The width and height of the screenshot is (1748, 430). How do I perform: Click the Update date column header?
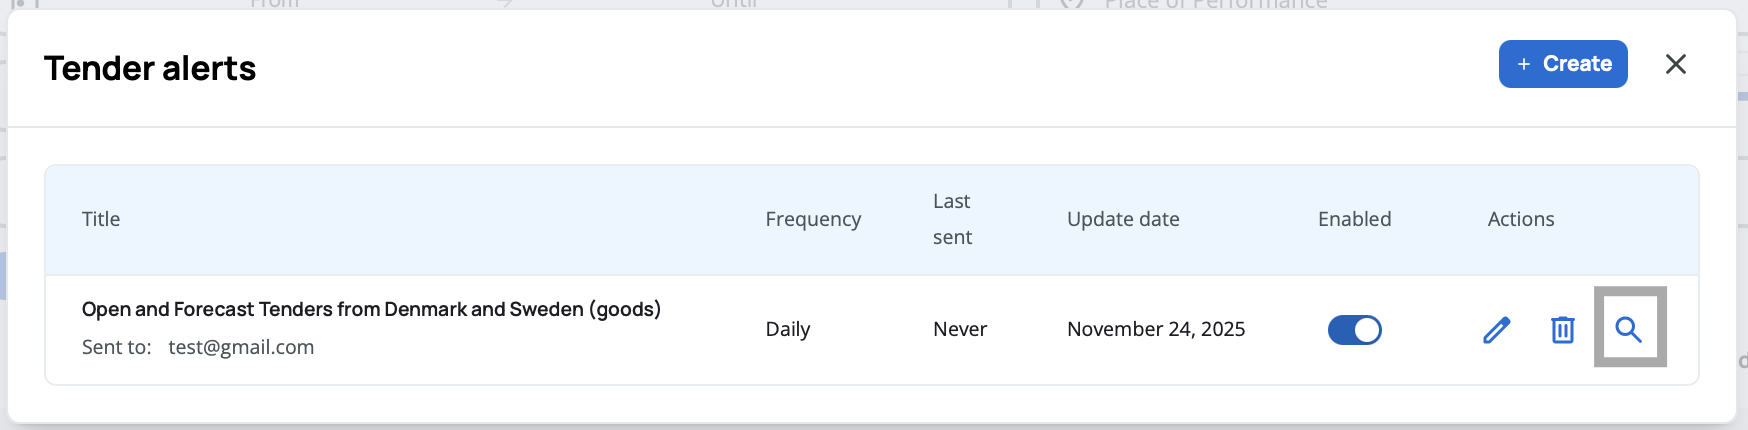pos(1123,219)
